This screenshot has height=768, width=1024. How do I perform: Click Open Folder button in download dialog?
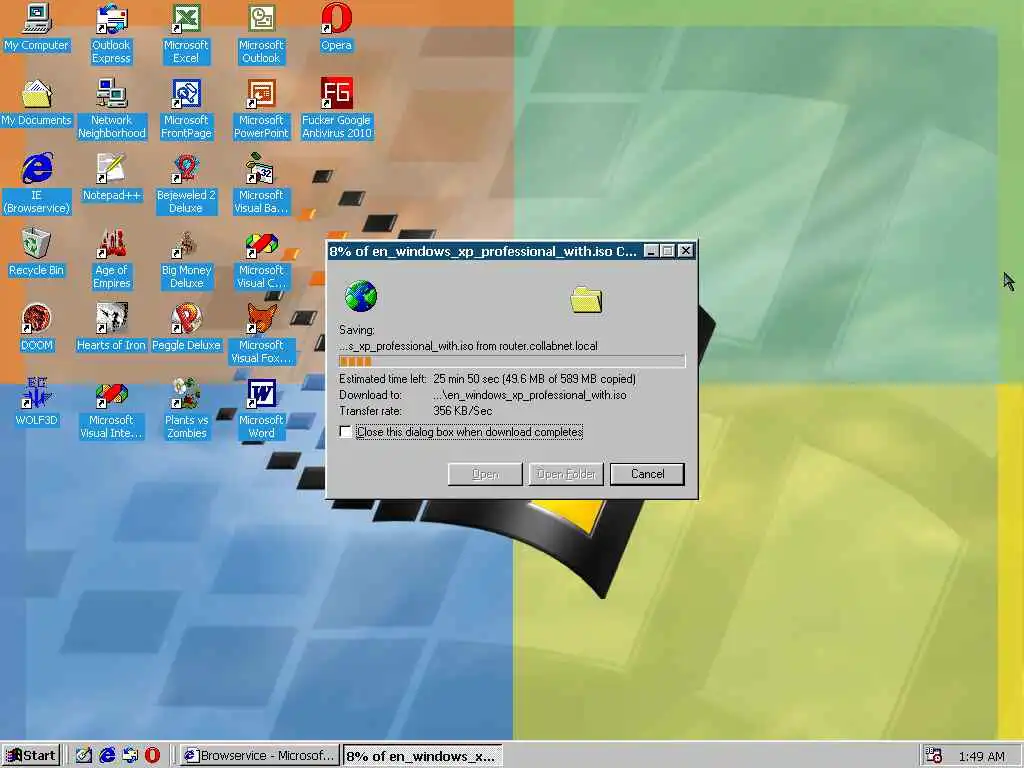(566, 474)
